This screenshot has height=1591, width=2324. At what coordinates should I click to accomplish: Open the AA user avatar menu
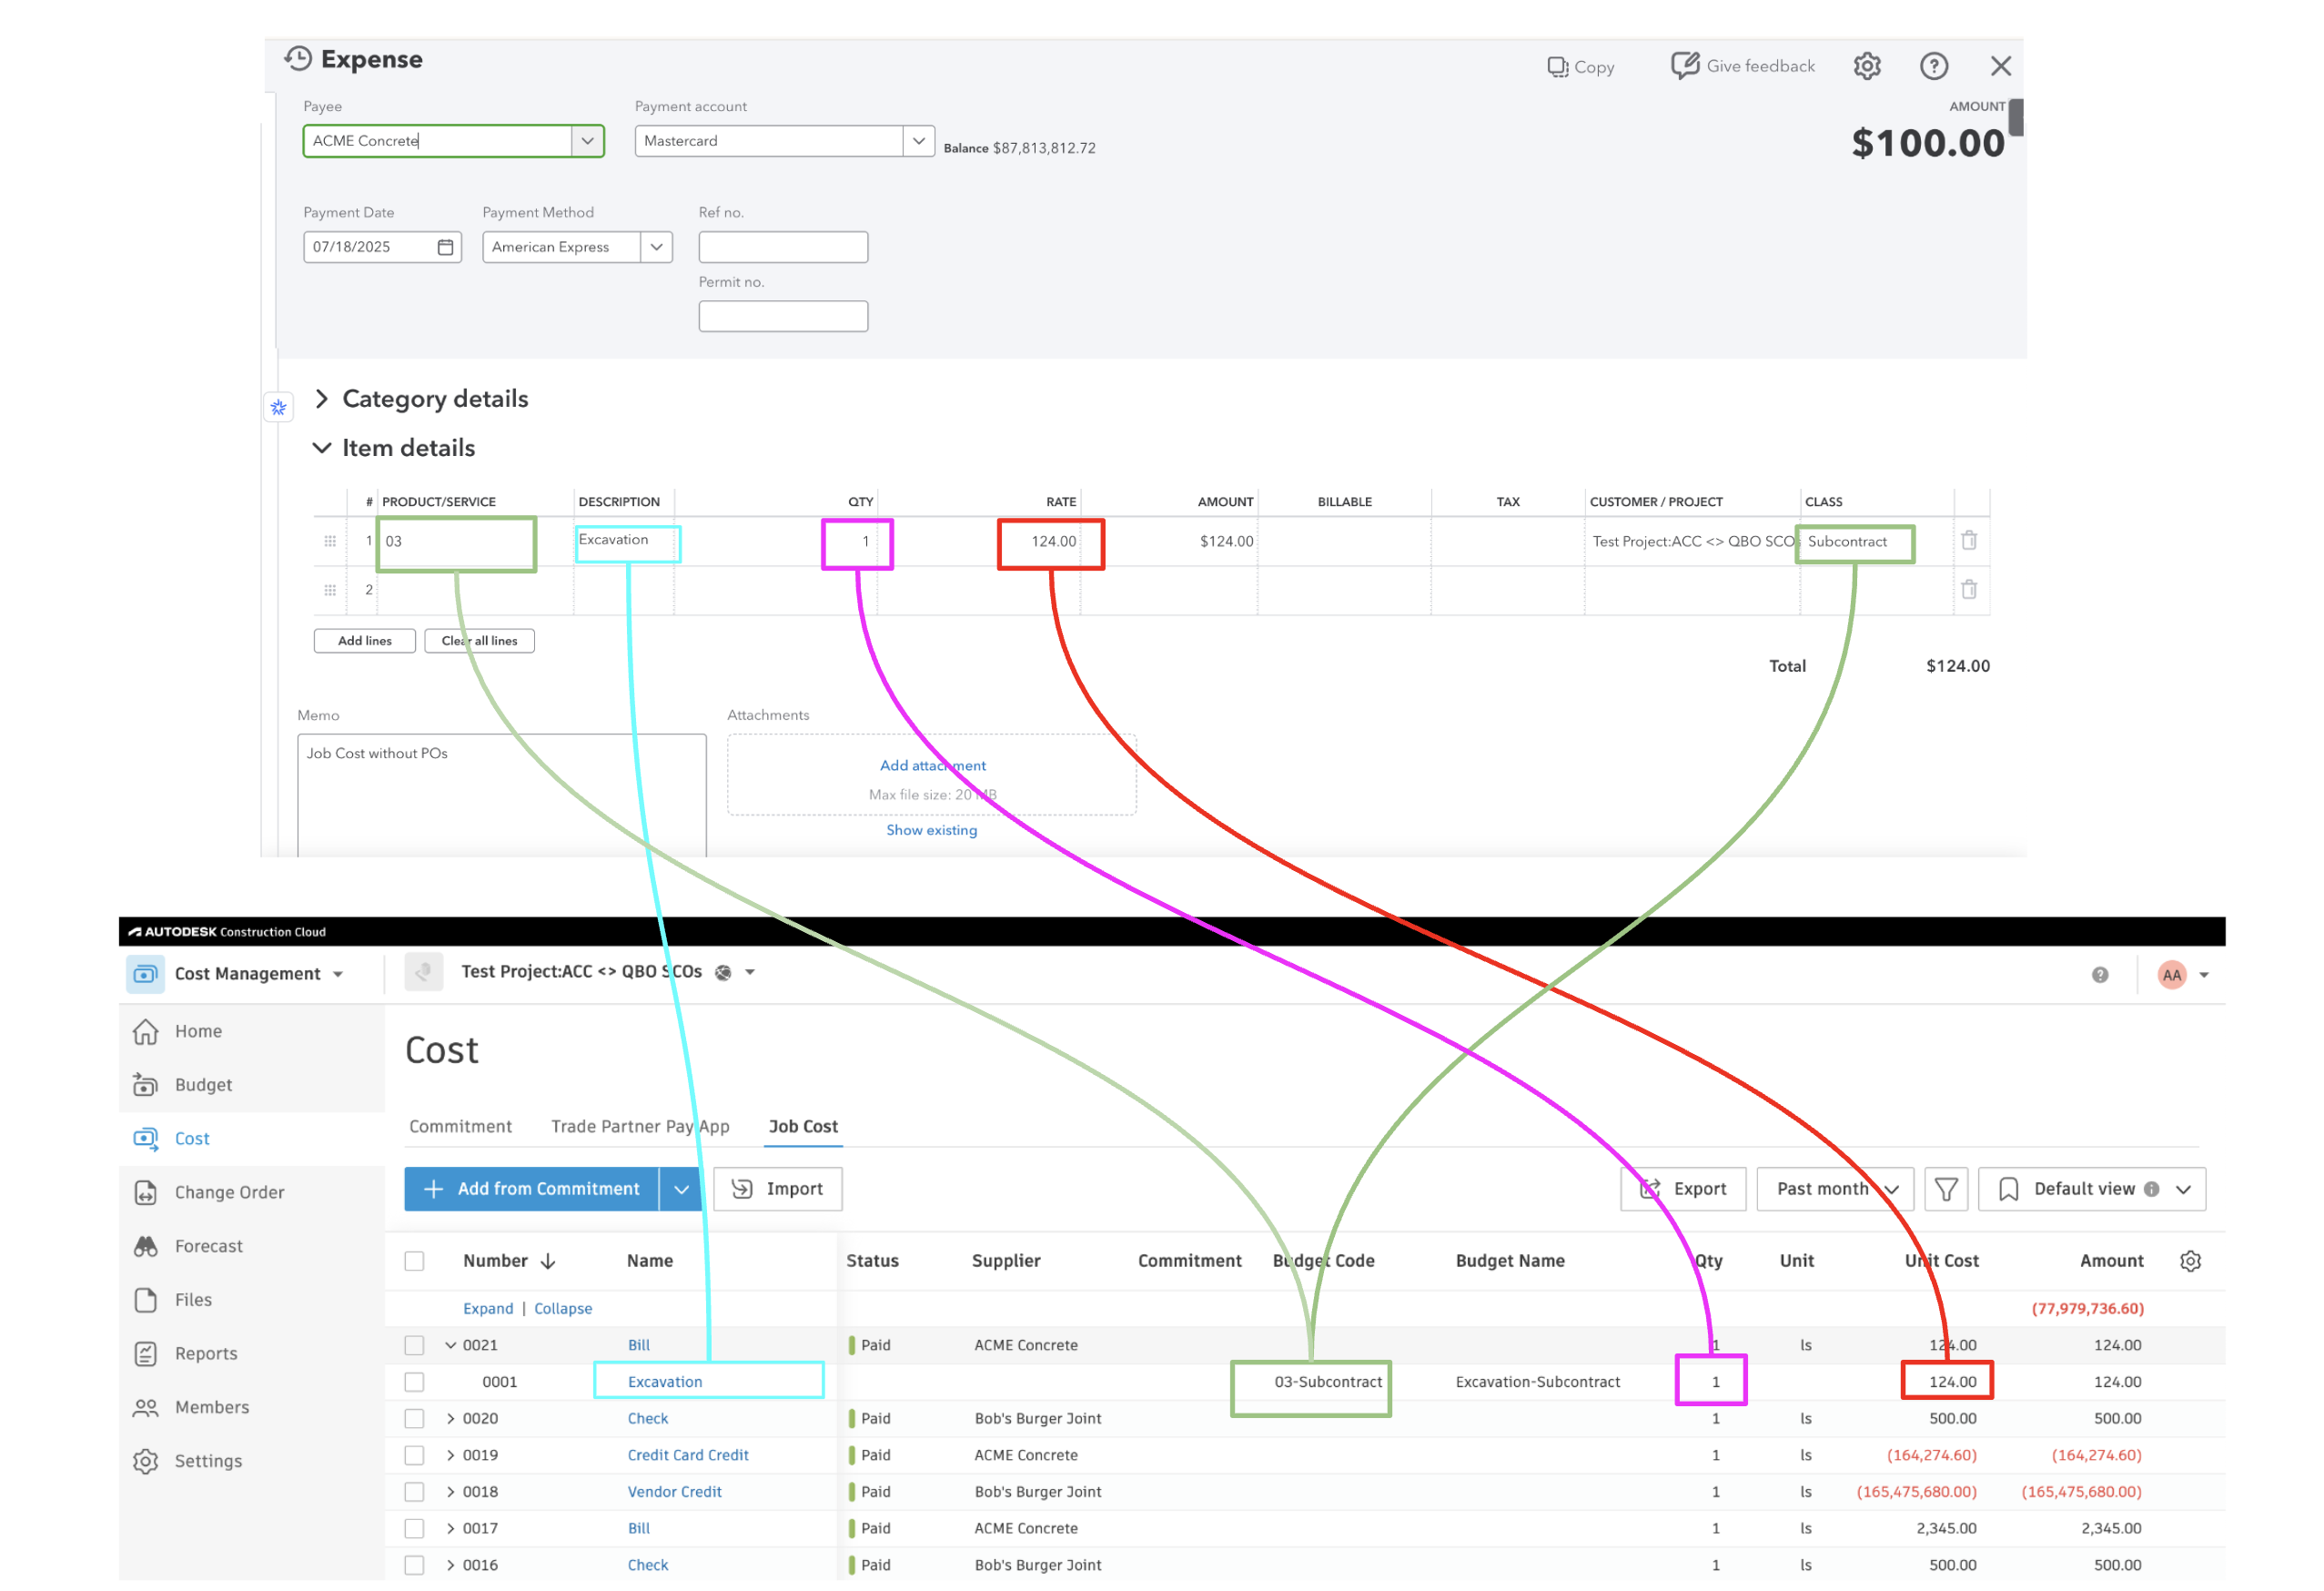point(2182,975)
